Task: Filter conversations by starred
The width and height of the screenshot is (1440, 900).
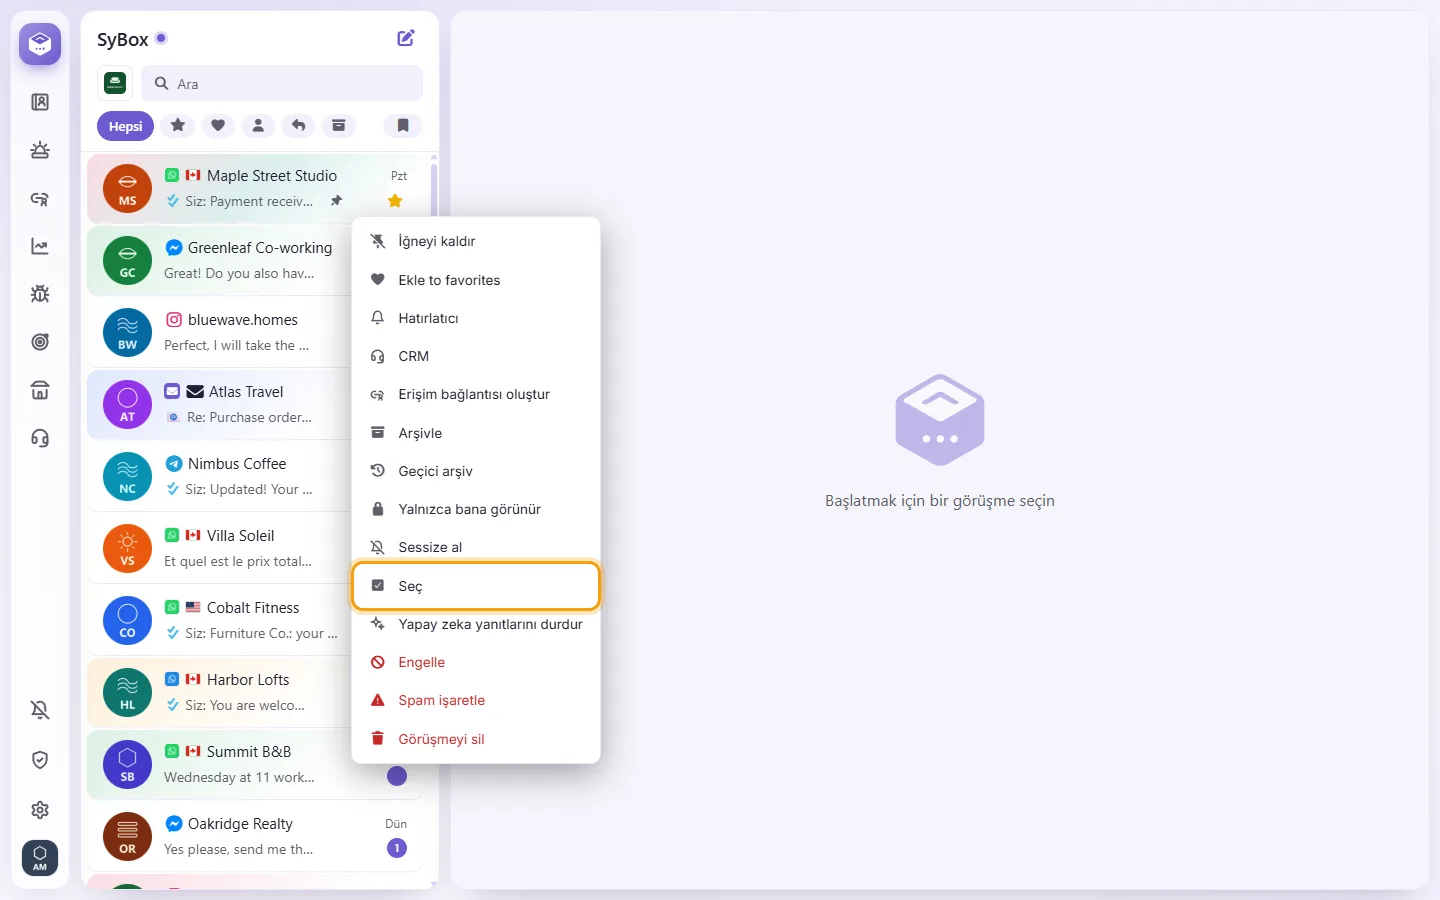Action: point(178,126)
